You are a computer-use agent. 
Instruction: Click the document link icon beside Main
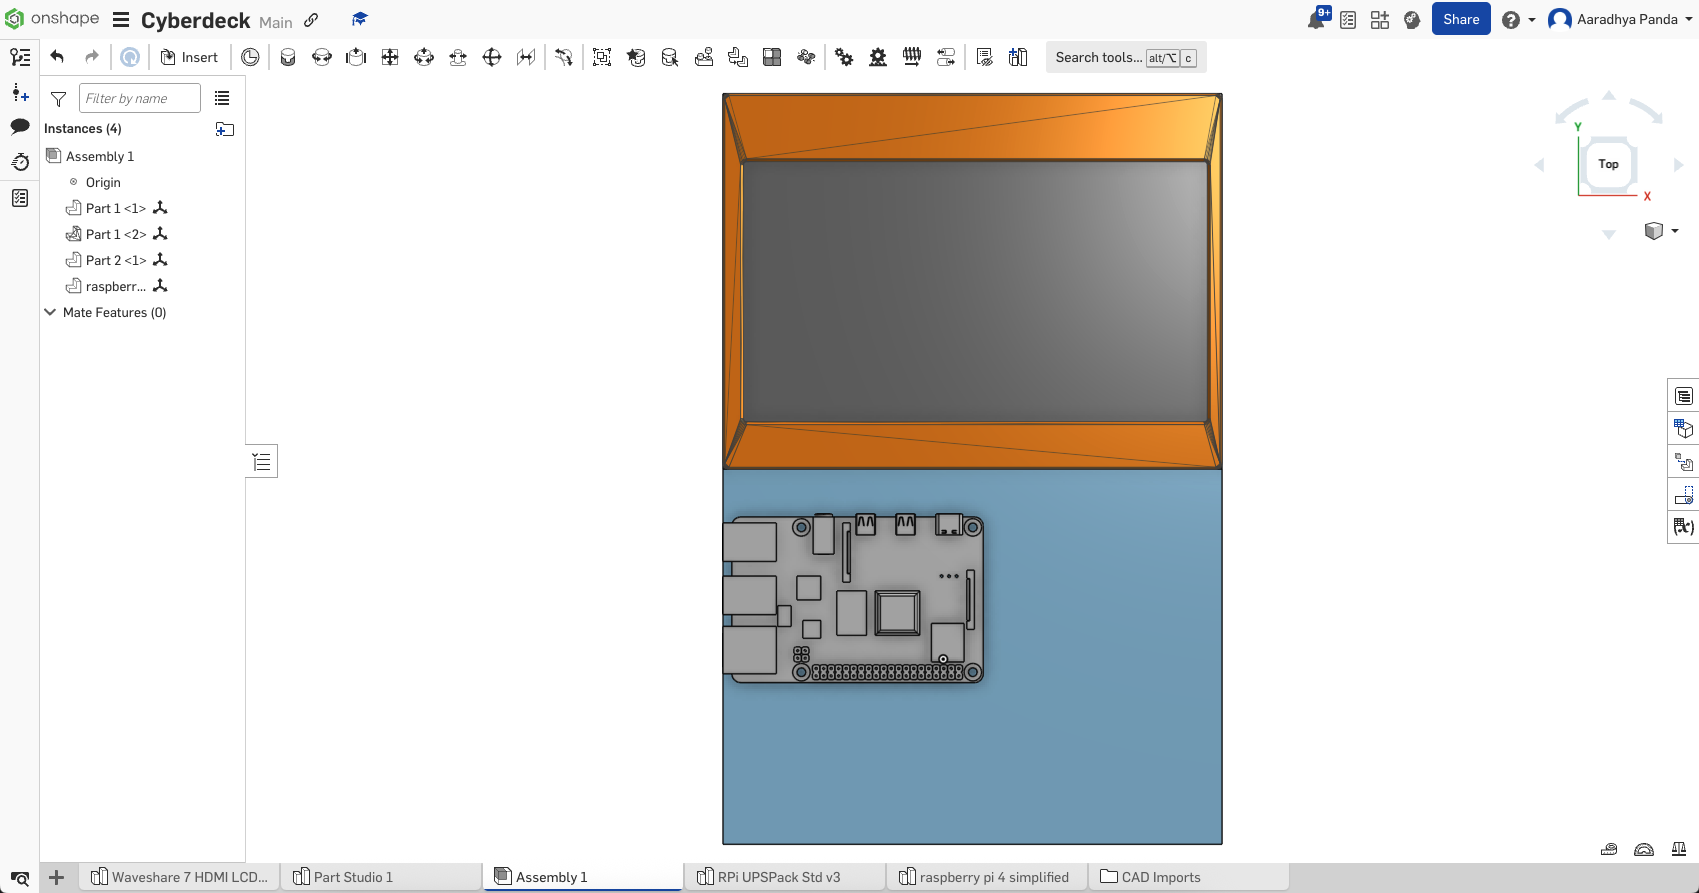311,20
